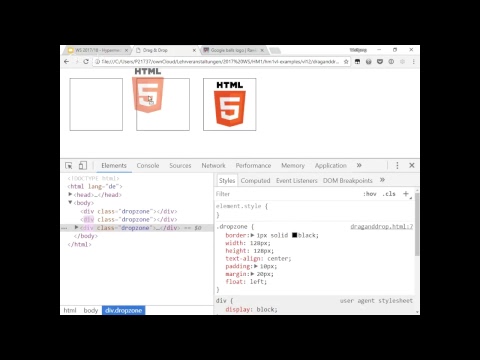Show more DevTools tabs after Application

click(359, 165)
